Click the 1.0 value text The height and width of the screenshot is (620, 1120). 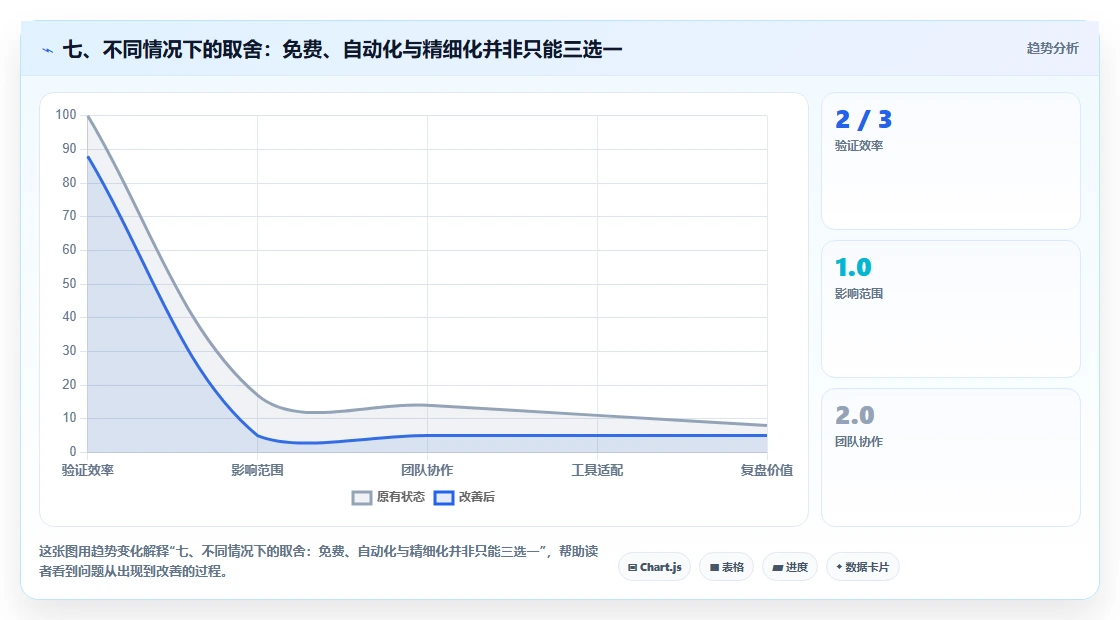(x=854, y=267)
